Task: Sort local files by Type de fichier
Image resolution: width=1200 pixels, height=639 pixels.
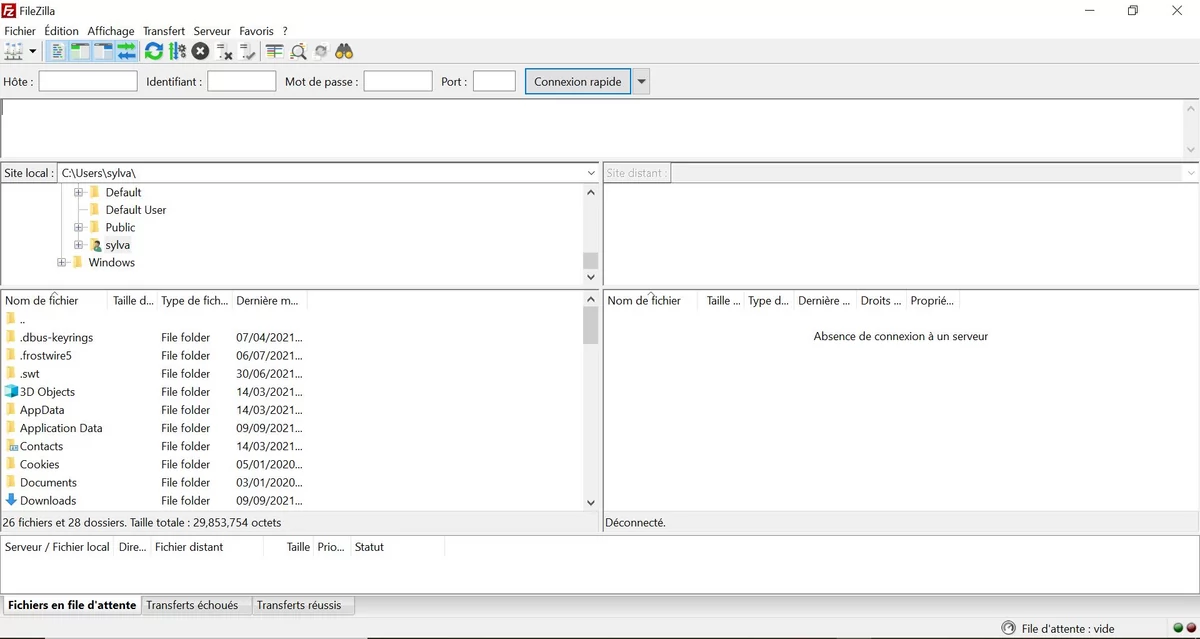Action: pyautogui.click(x=194, y=300)
